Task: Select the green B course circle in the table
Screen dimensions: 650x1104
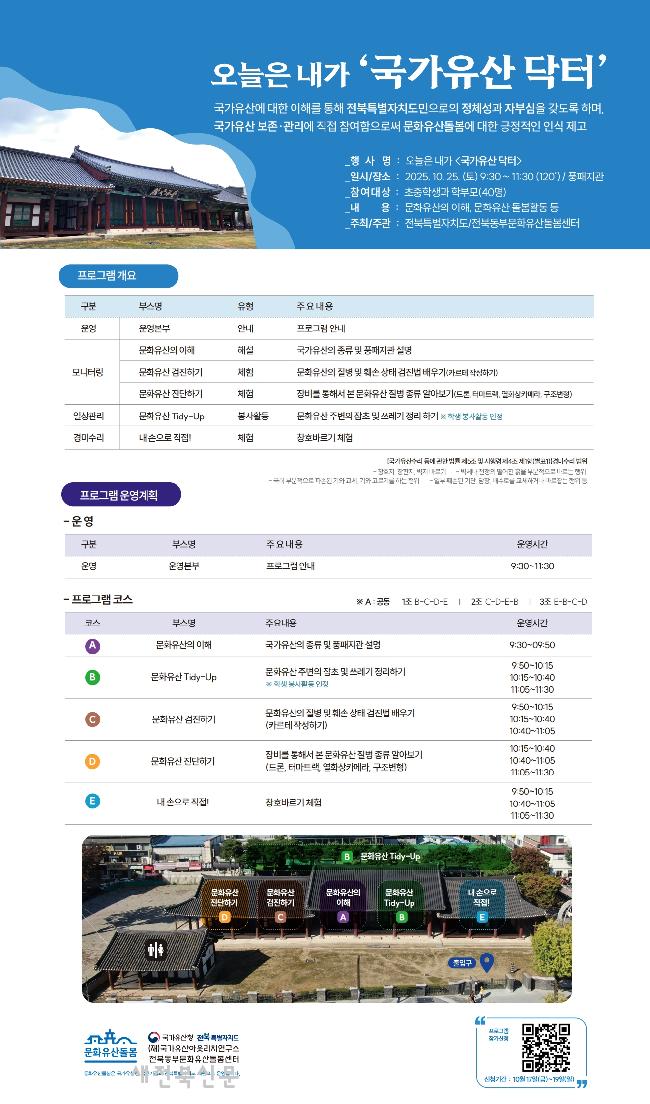Action: point(93,677)
